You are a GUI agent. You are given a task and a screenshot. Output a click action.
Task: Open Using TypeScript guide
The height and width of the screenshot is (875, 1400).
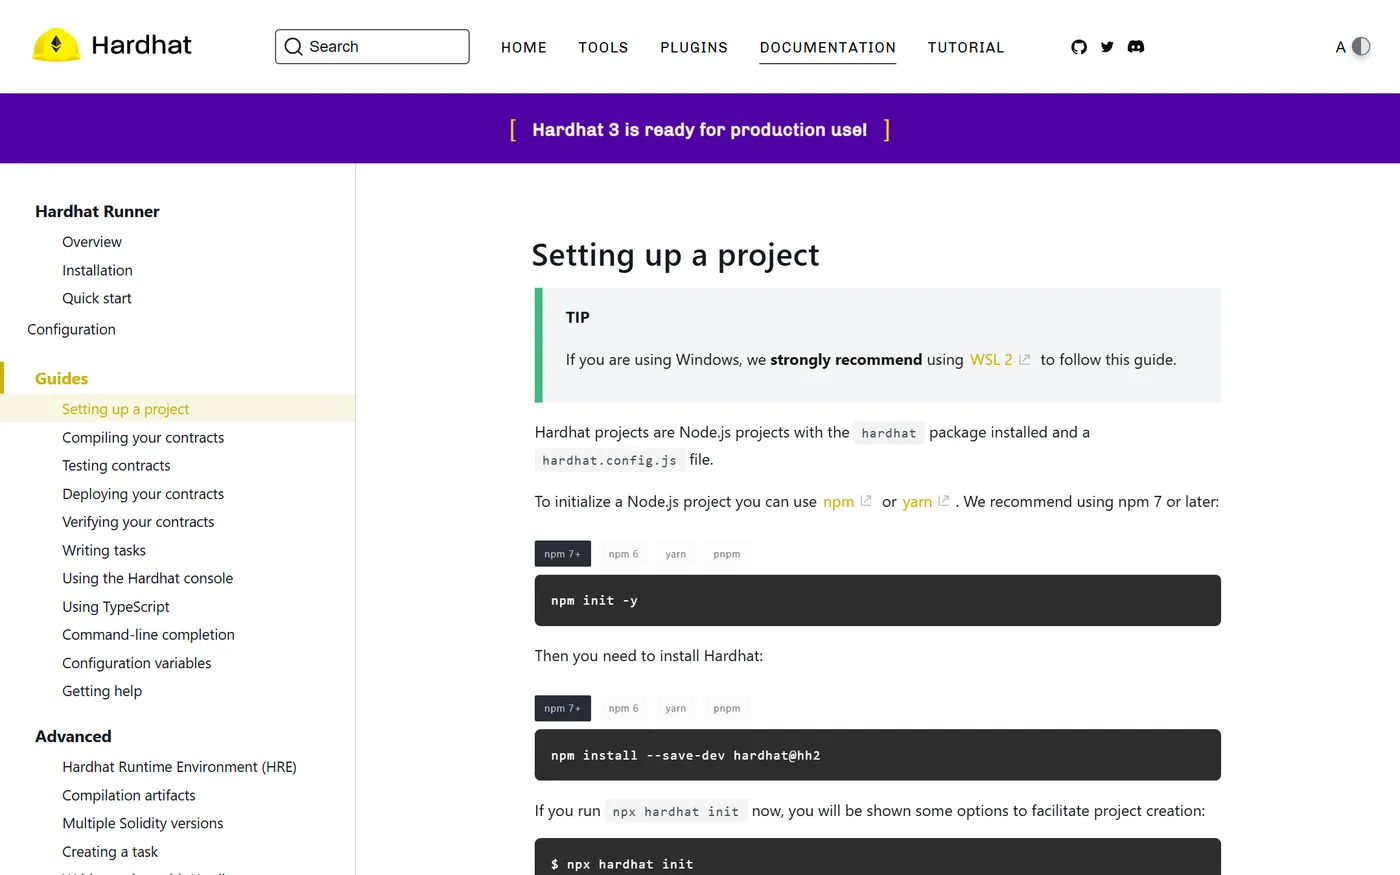point(116,607)
